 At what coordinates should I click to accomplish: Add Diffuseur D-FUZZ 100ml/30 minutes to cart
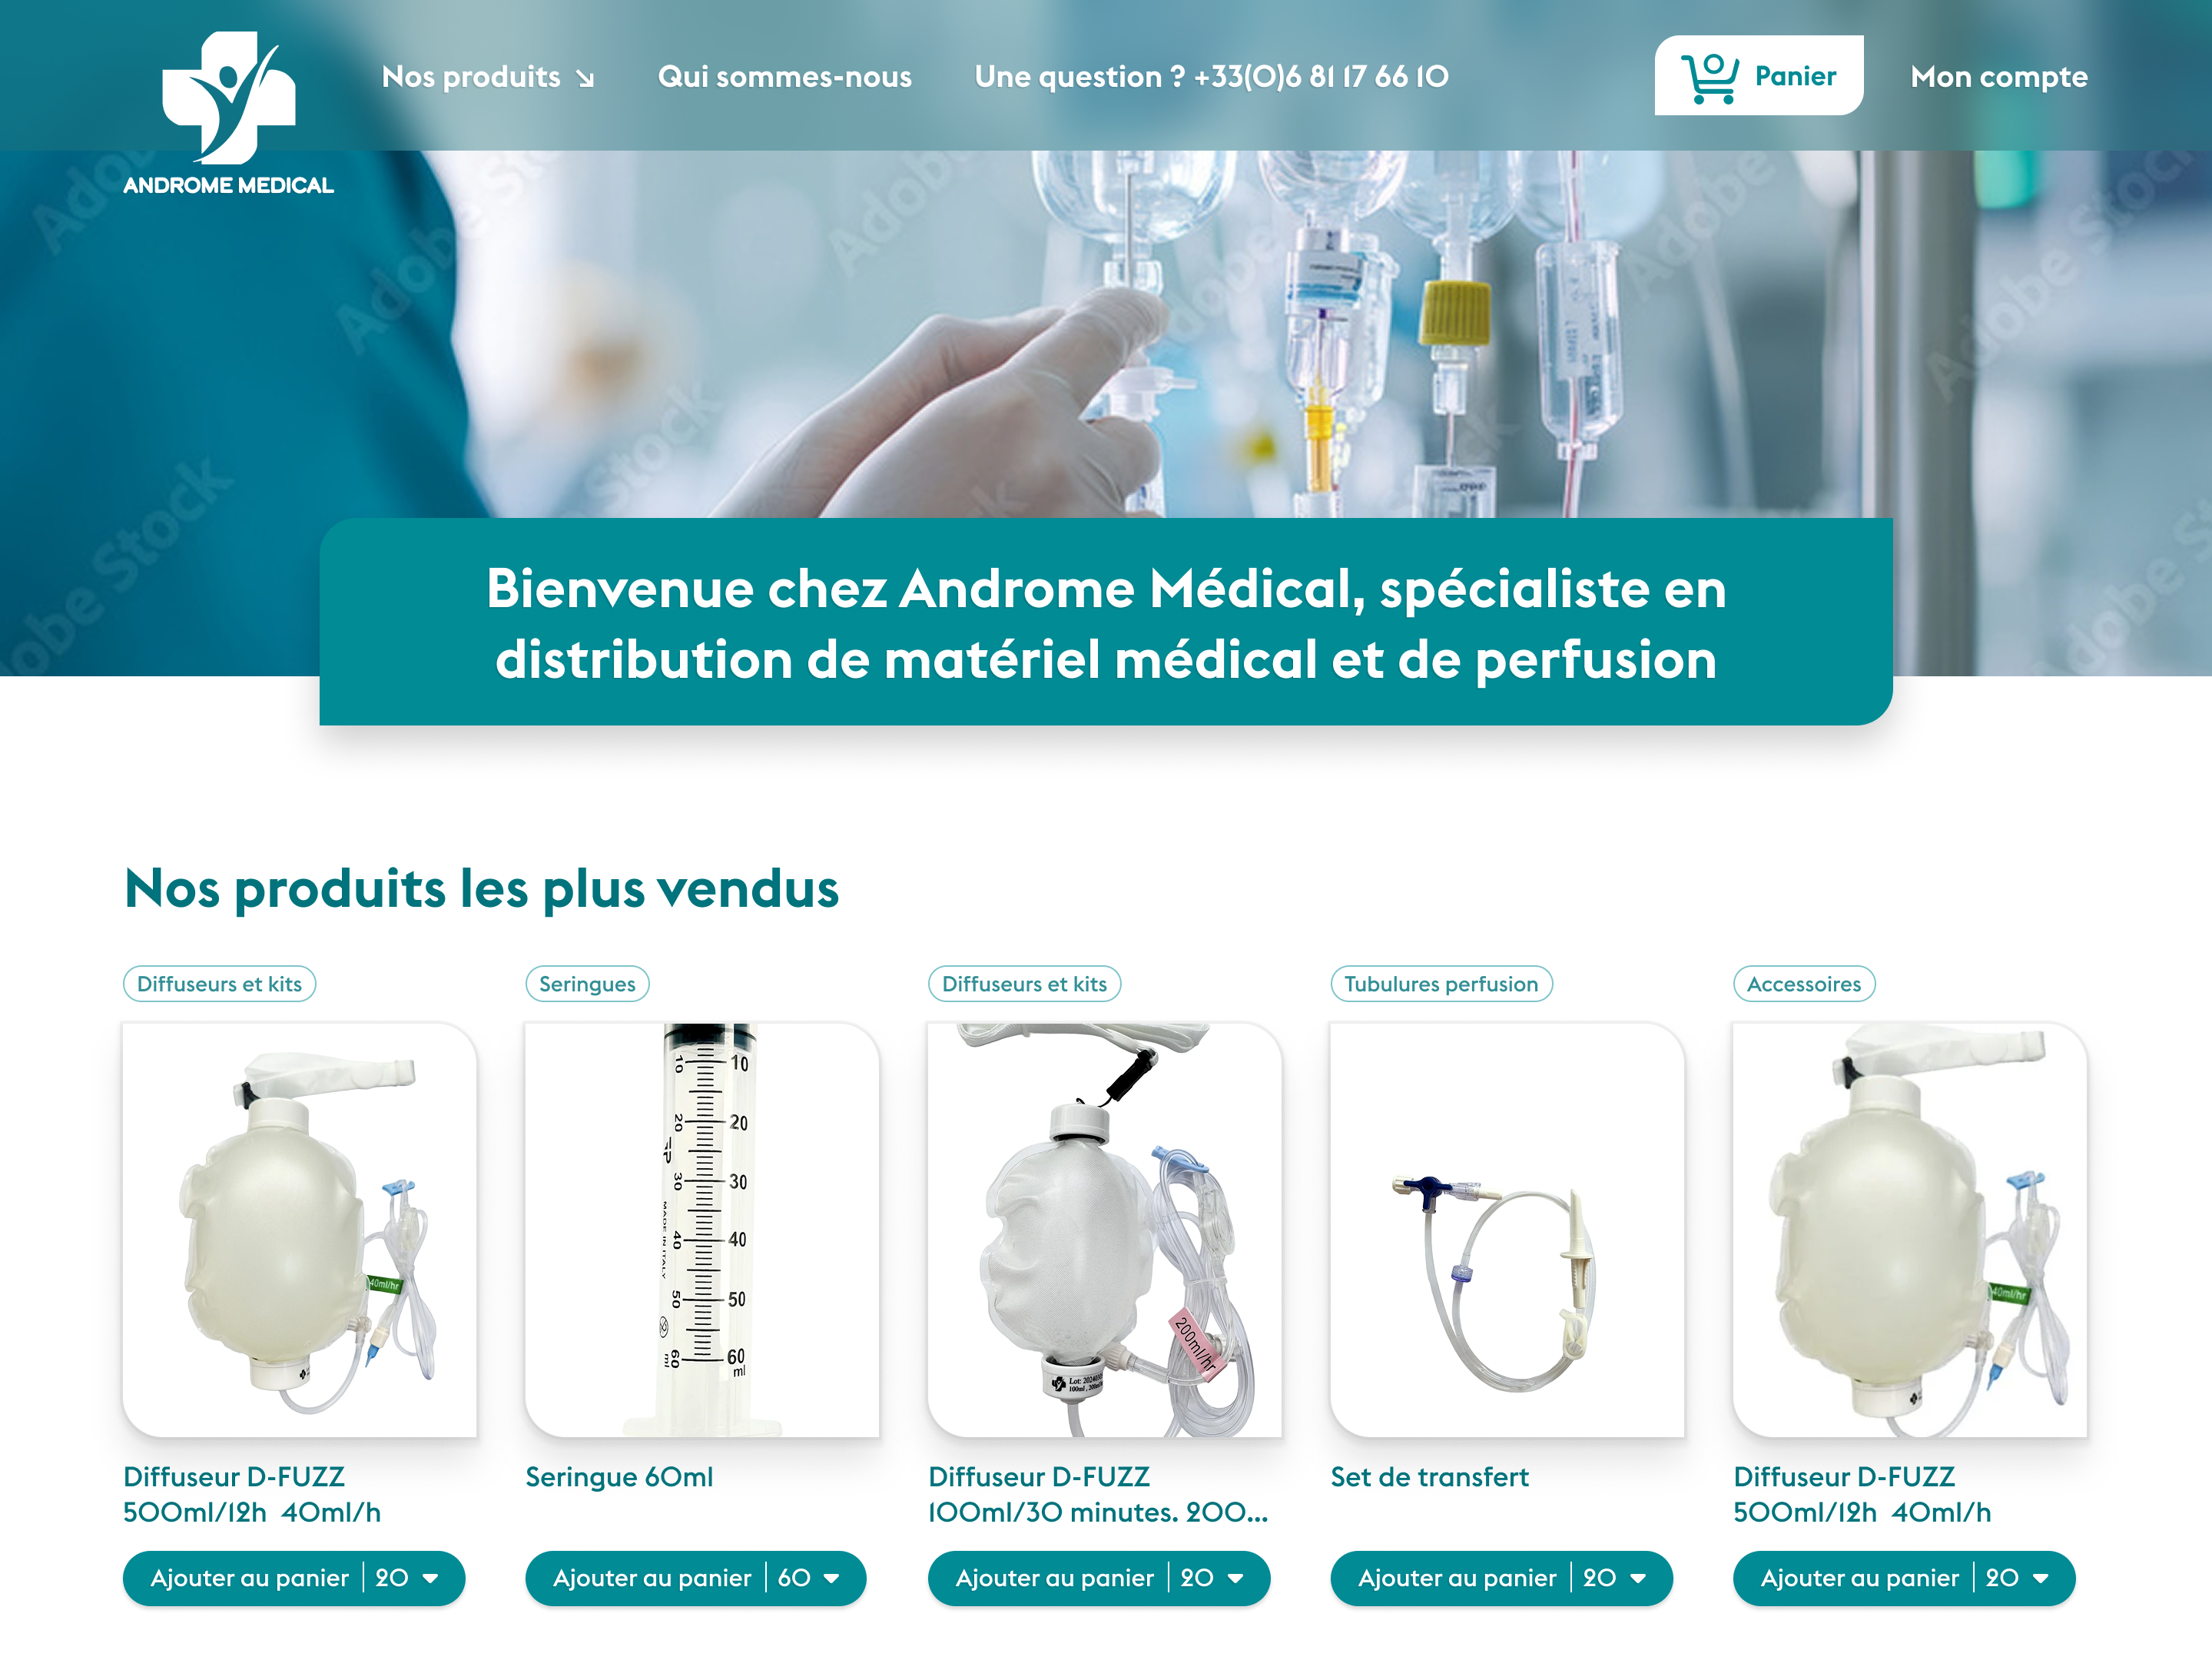[x=1054, y=1578]
